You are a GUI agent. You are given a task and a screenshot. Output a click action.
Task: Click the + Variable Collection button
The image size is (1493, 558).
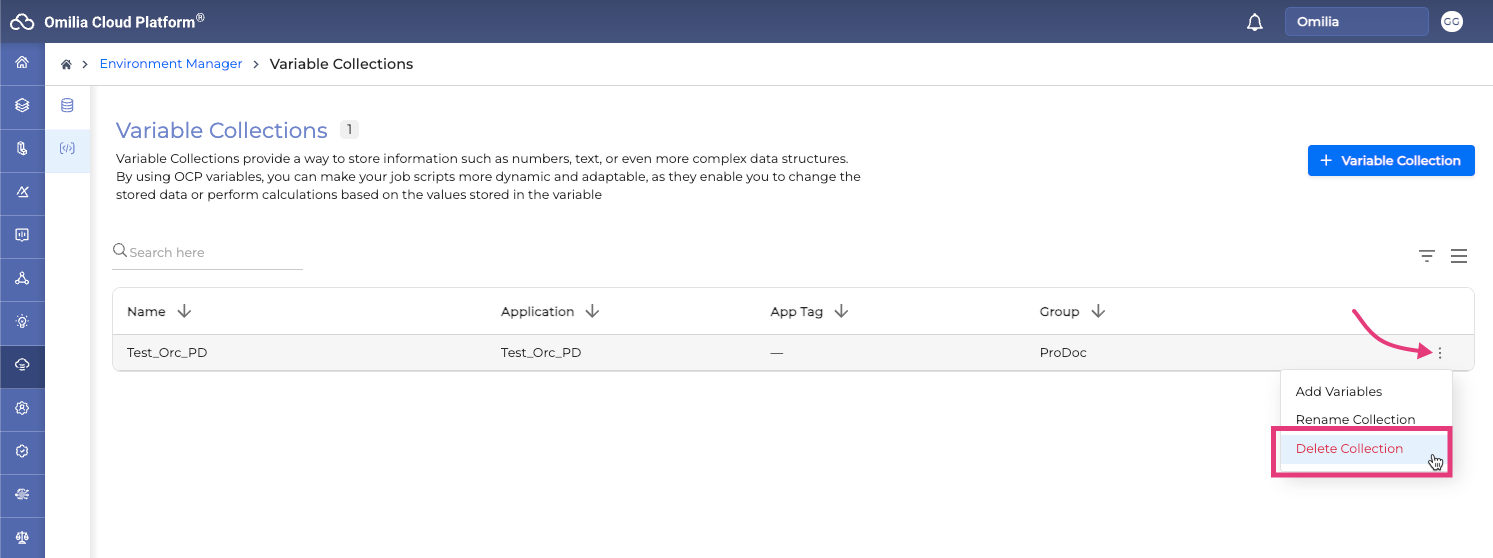click(1390, 161)
